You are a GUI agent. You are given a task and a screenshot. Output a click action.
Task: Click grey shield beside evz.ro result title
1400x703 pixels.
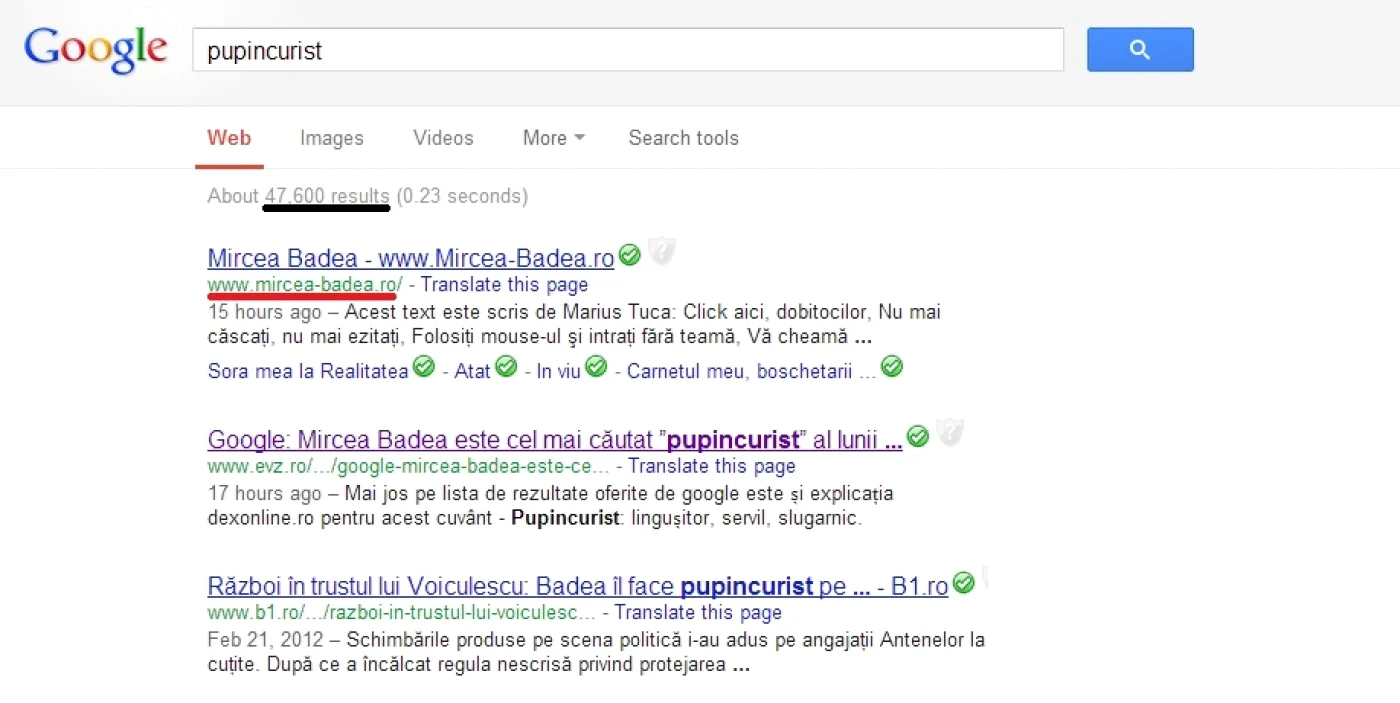[x=949, y=433]
